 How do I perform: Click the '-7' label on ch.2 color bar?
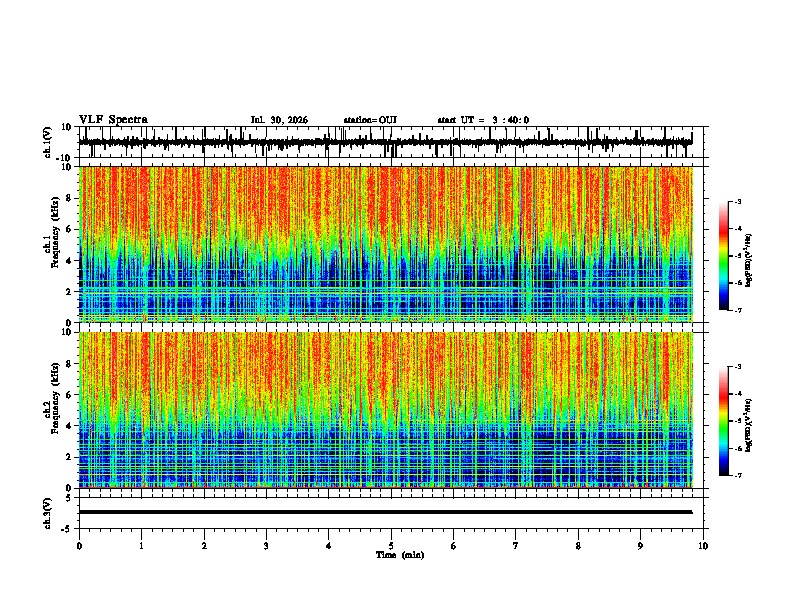(738, 475)
